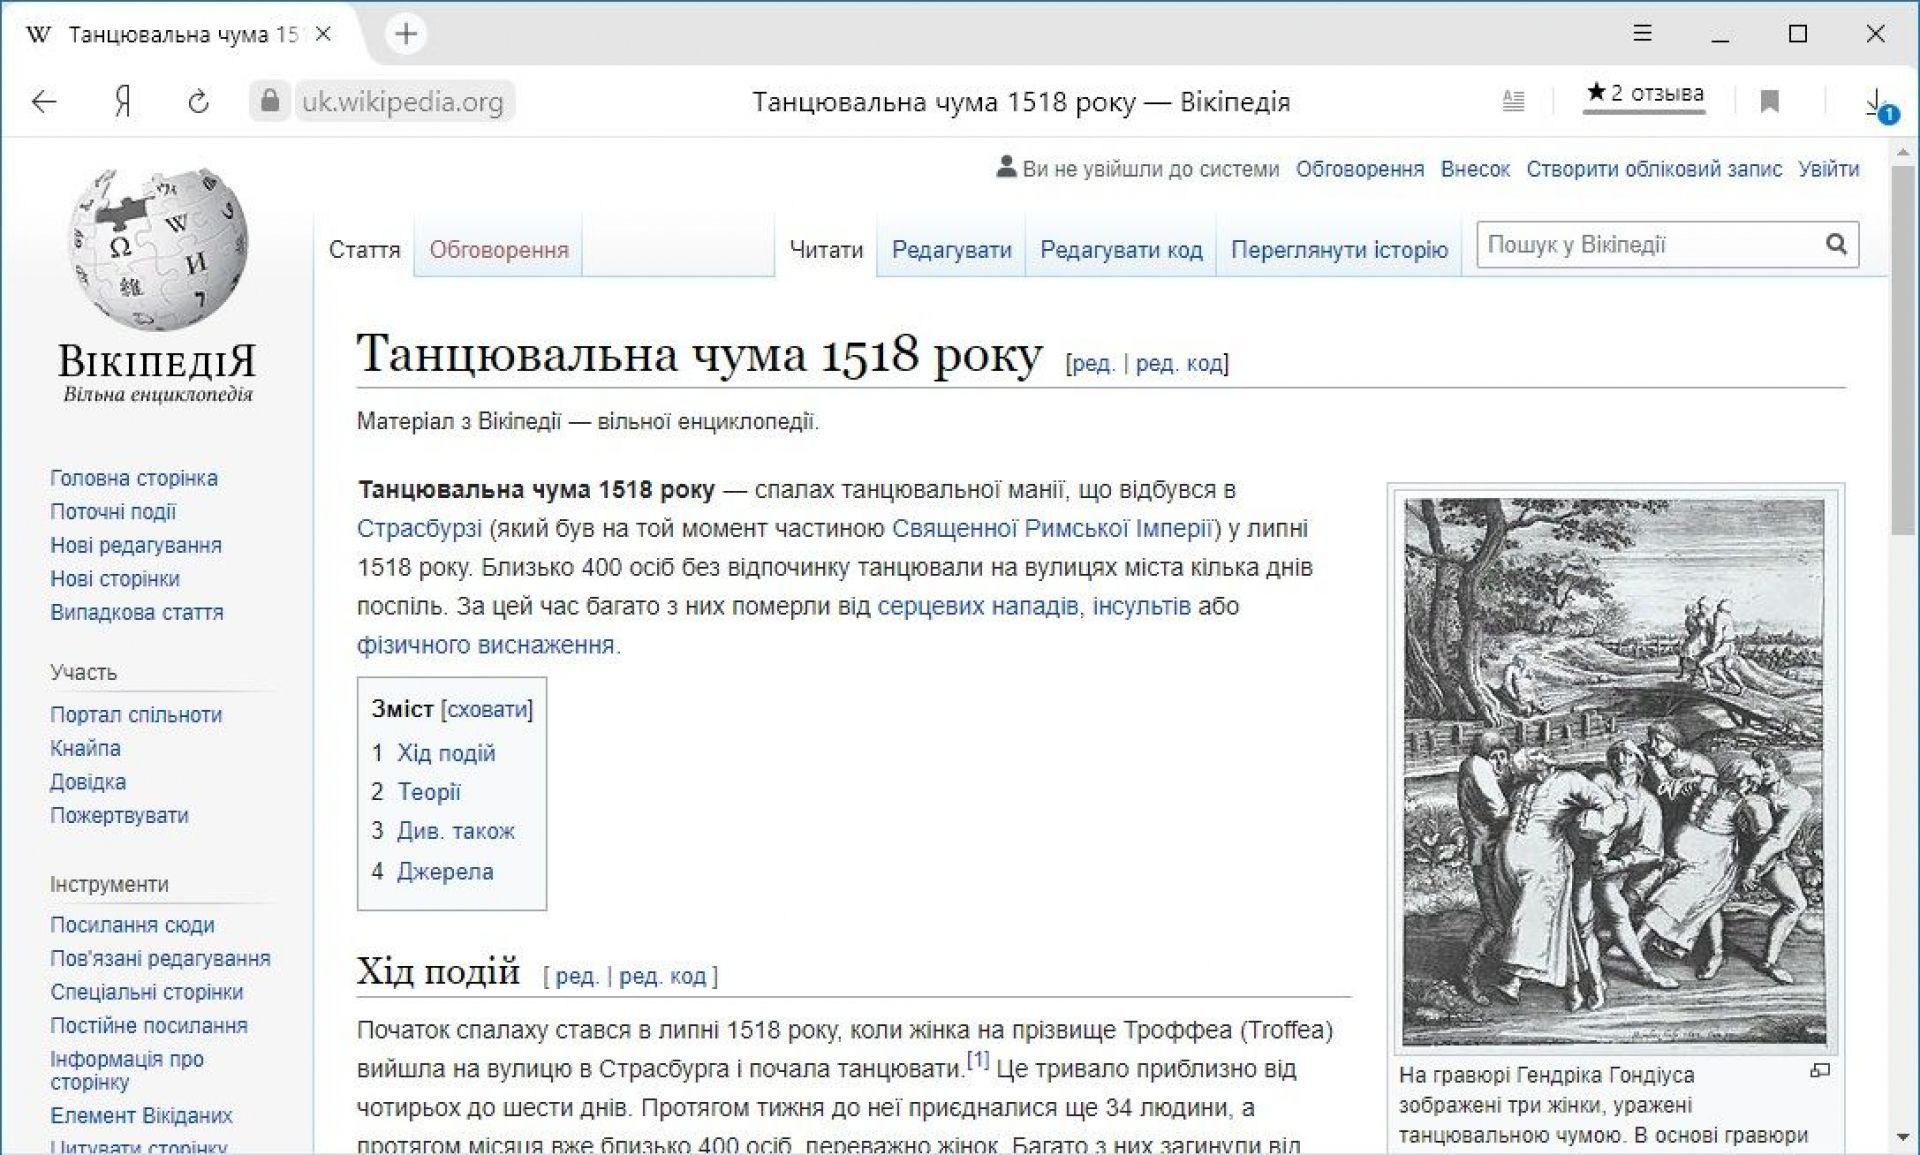
Task: Collapse contents with сховати toggle
Action: pos(487,709)
